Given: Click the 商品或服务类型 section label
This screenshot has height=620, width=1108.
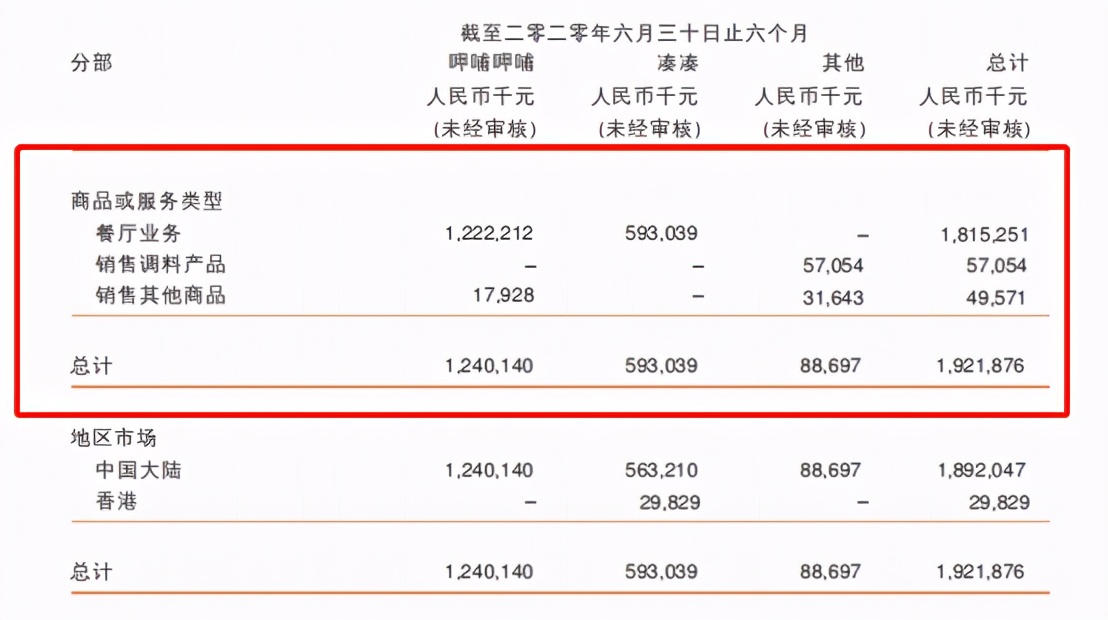Looking at the screenshot, I should coord(147,201).
